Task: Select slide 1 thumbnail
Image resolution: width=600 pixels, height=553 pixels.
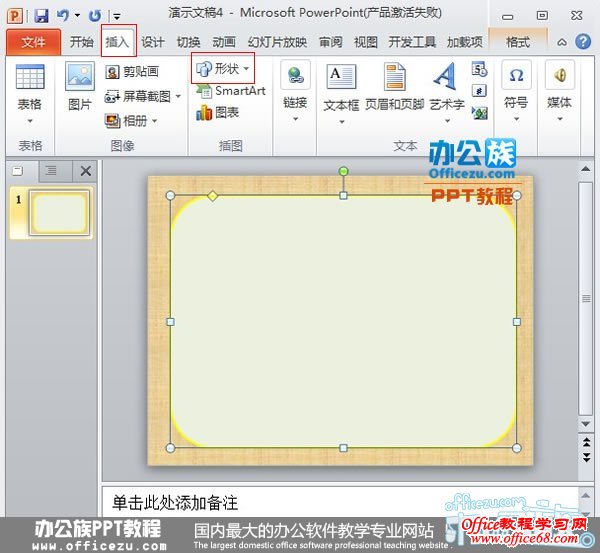Action: coord(60,213)
